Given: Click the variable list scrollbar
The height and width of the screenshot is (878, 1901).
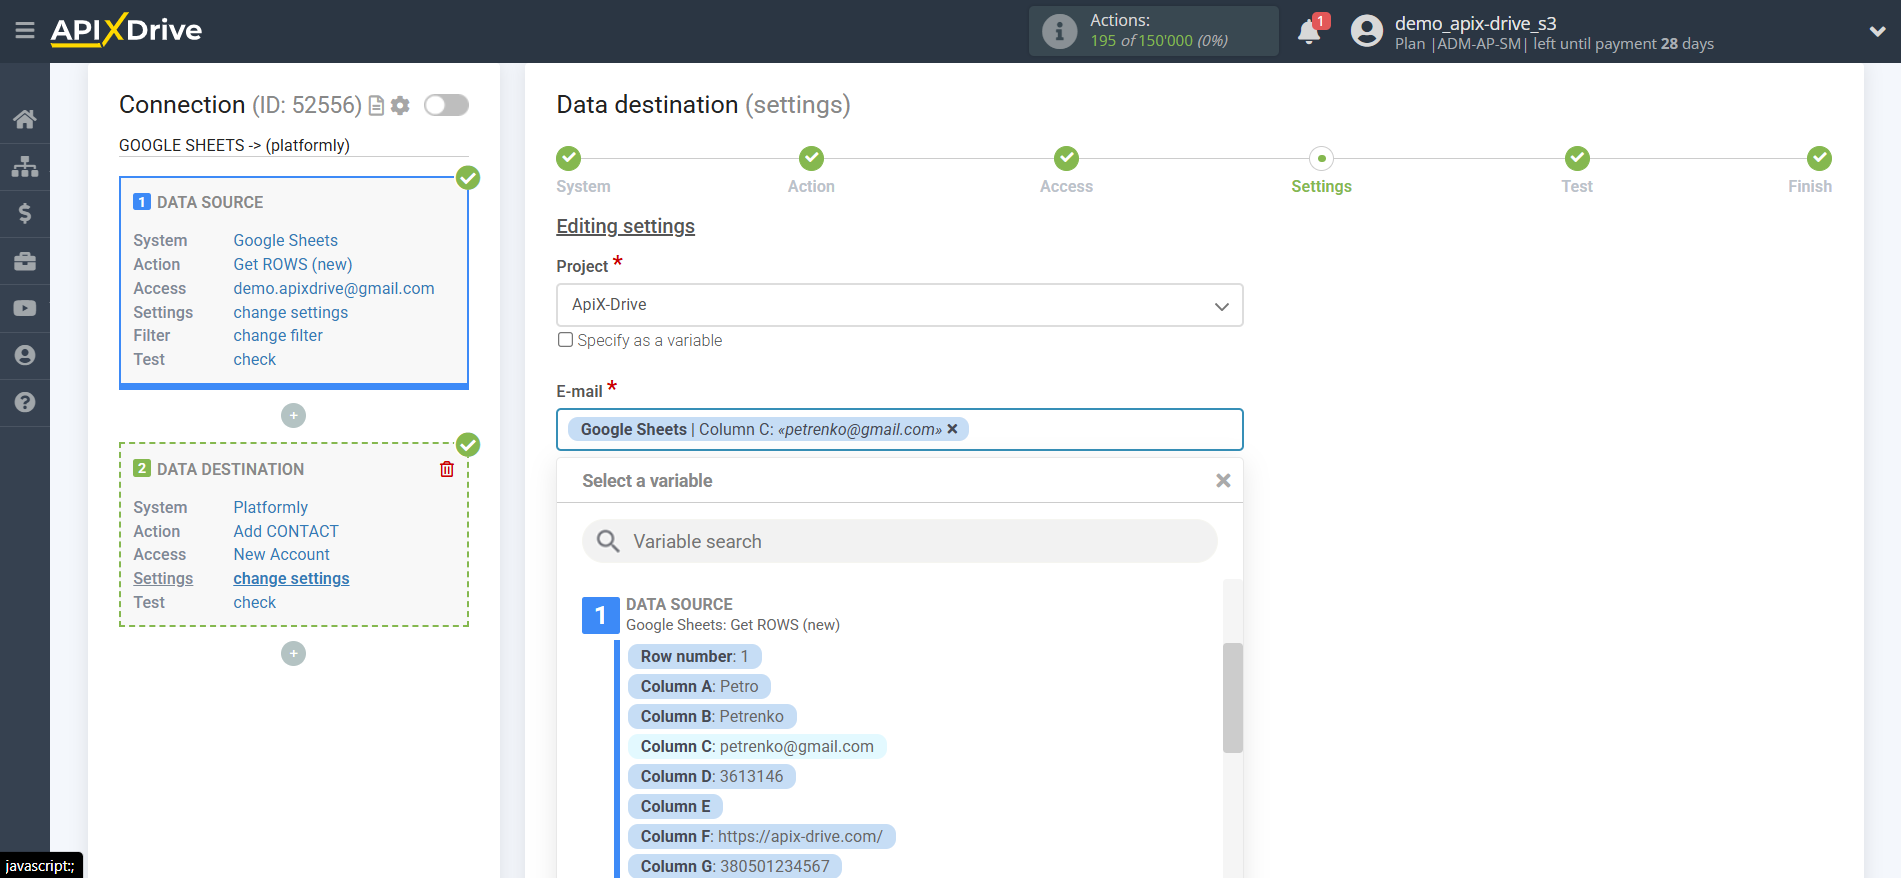Looking at the screenshot, I should [1233, 697].
